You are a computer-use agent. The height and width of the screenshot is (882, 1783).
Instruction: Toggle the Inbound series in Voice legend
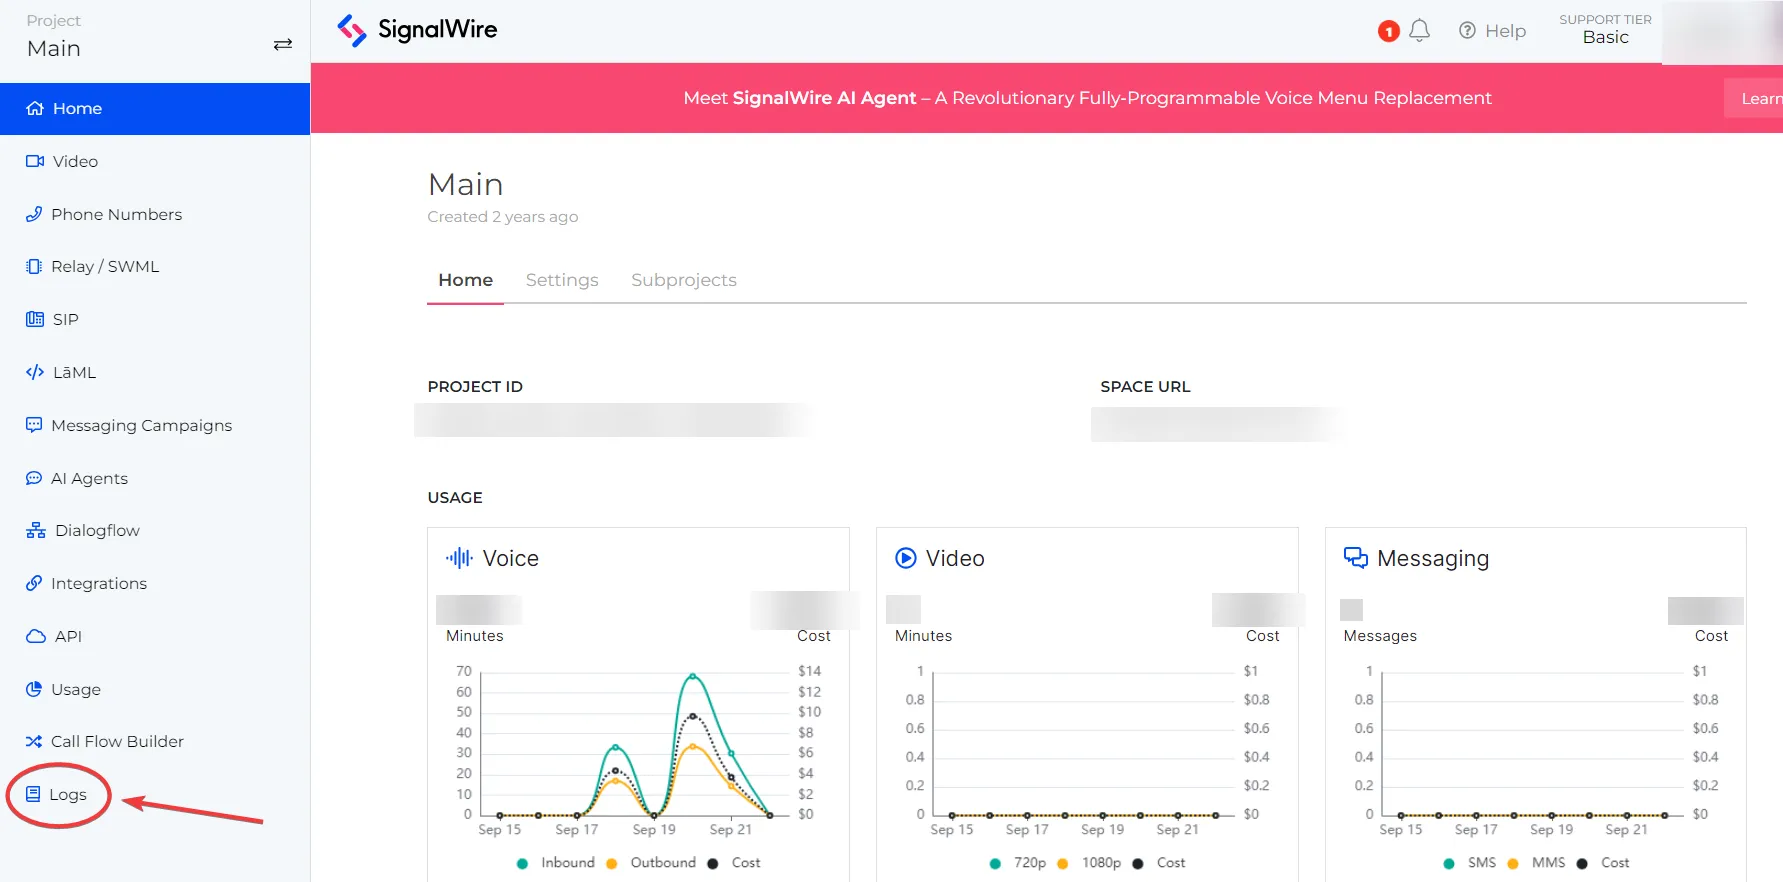[556, 863]
